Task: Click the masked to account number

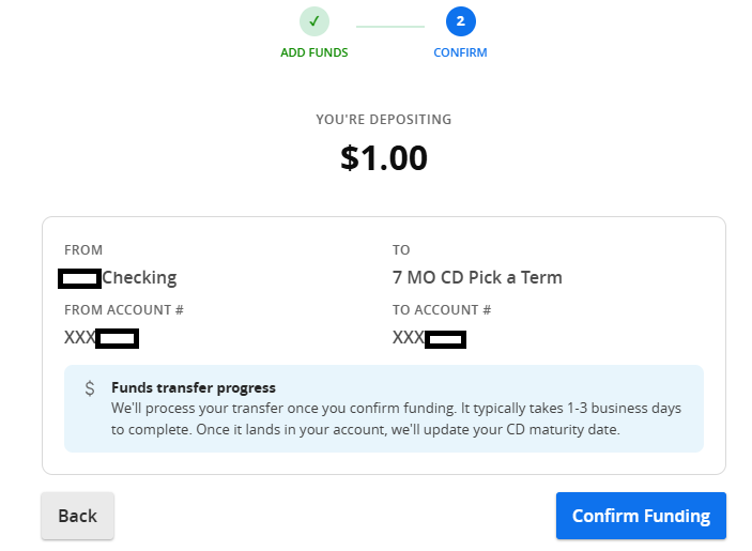Action: tap(429, 338)
